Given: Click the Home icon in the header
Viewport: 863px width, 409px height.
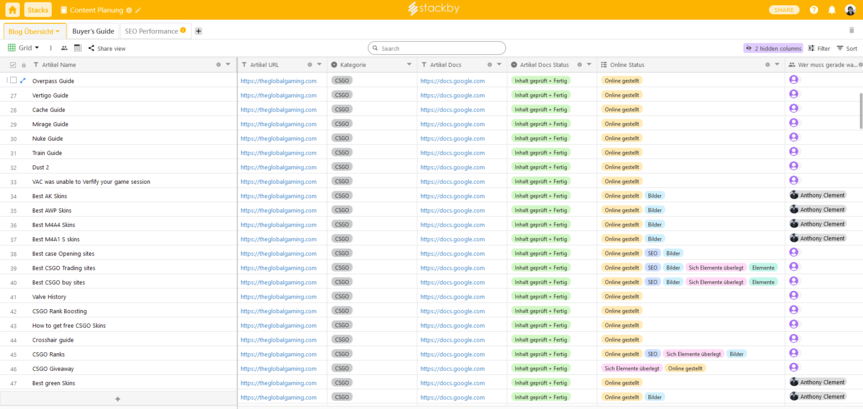Looking at the screenshot, I should pyautogui.click(x=12, y=10).
